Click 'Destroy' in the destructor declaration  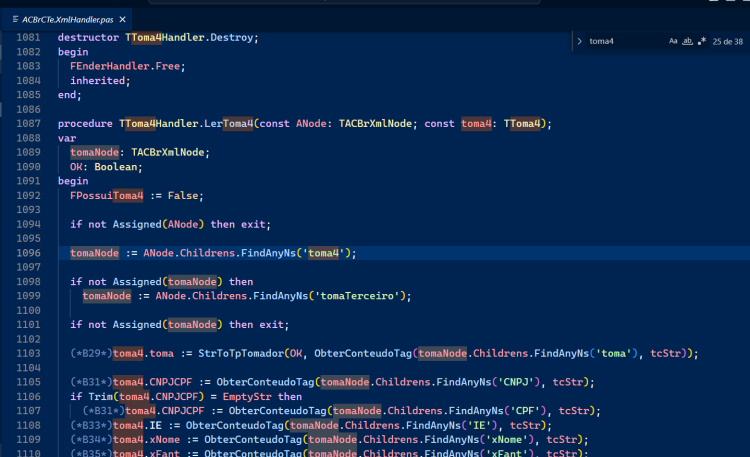click(x=232, y=37)
